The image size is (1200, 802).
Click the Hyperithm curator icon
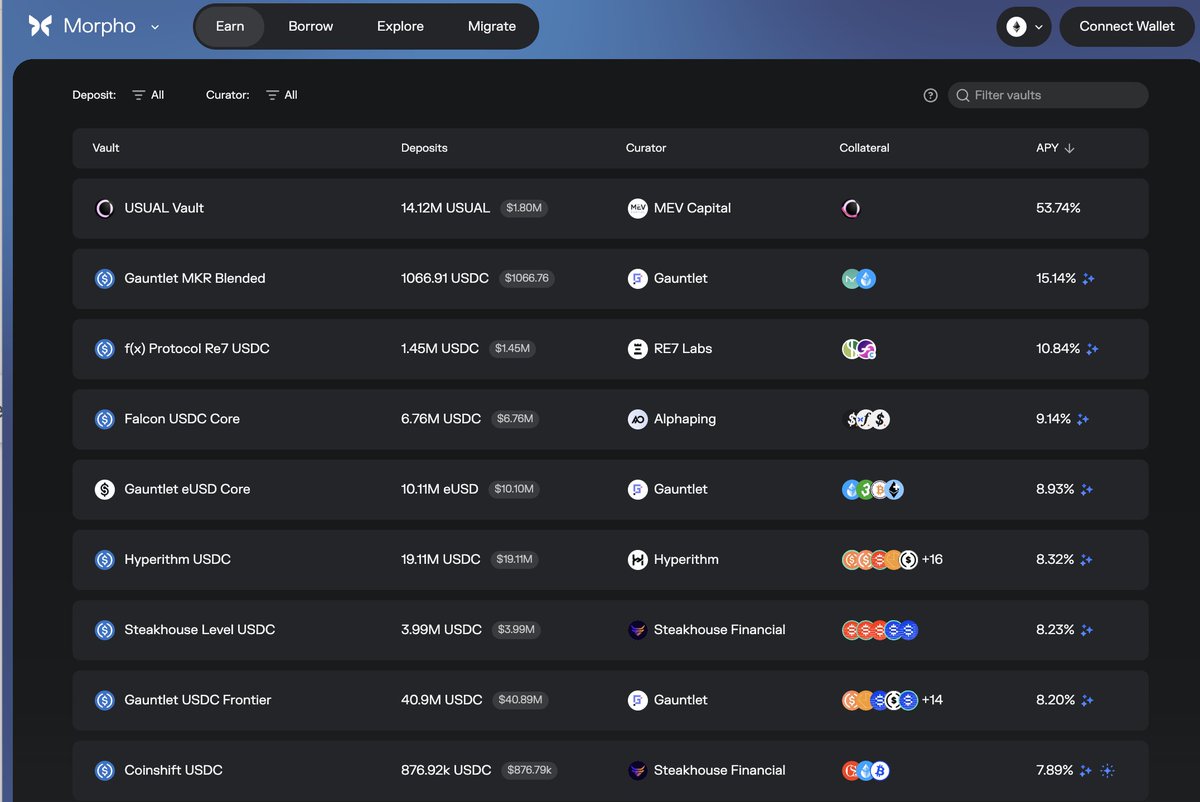637,560
